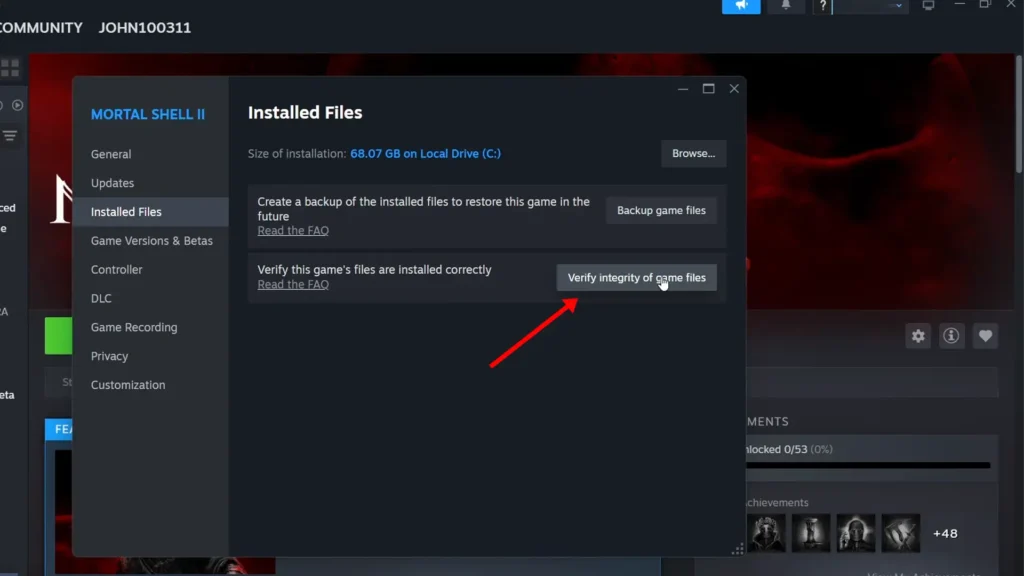Minimize the properties dialog
1024x576 pixels.
tap(683, 89)
